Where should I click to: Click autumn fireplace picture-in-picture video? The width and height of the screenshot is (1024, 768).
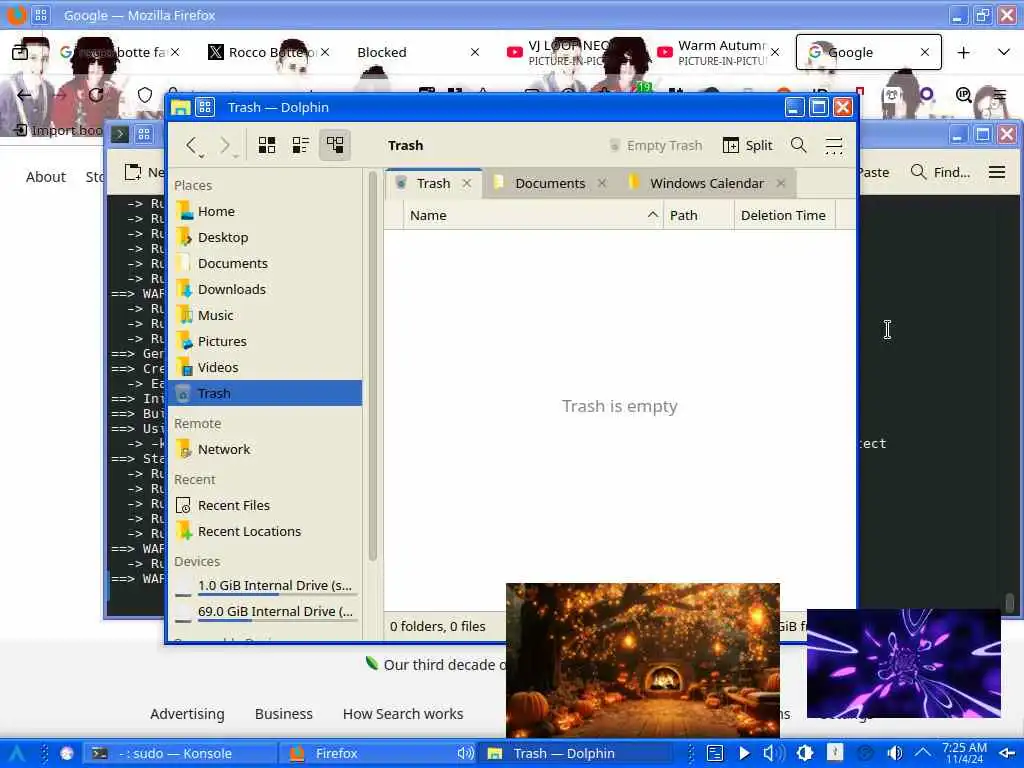[x=643, y=660]
